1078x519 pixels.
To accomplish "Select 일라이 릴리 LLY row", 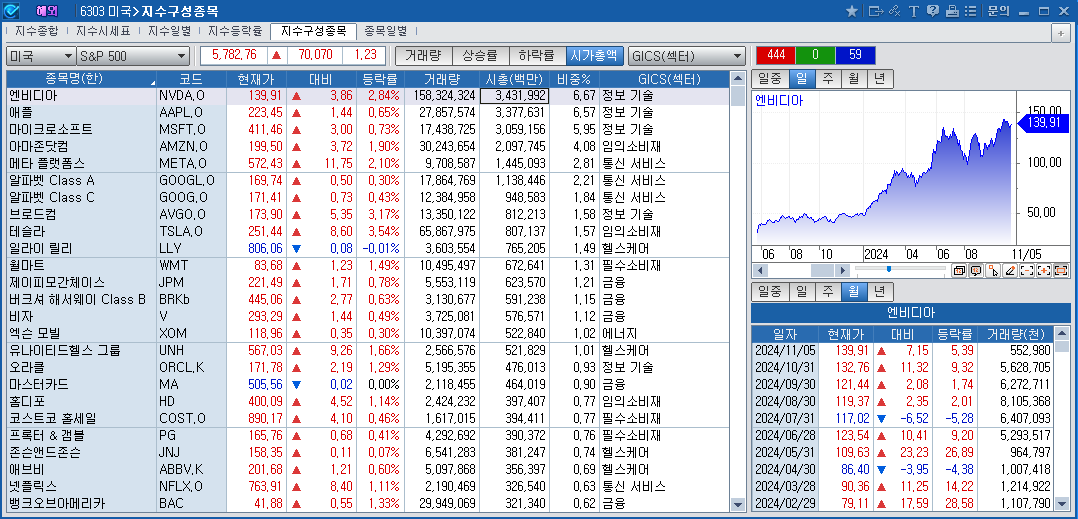I will [x=368, y=248].
